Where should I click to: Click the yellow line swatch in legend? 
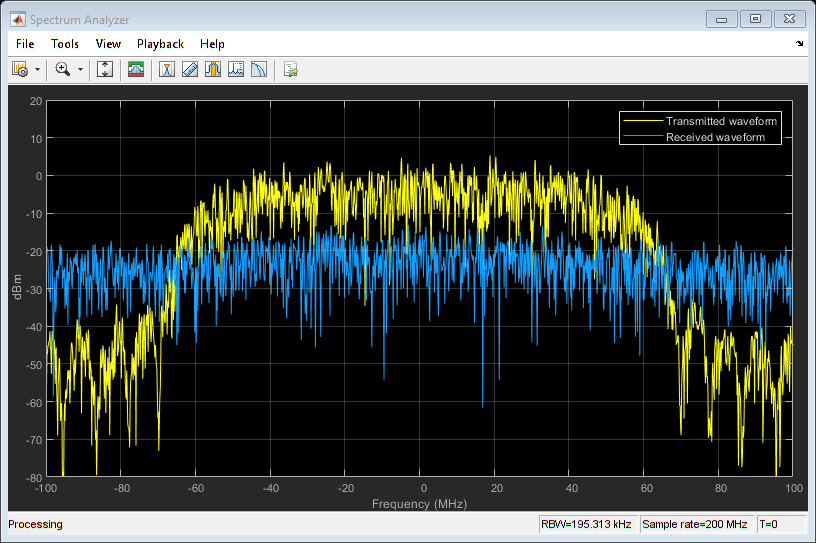pos(642,121)
